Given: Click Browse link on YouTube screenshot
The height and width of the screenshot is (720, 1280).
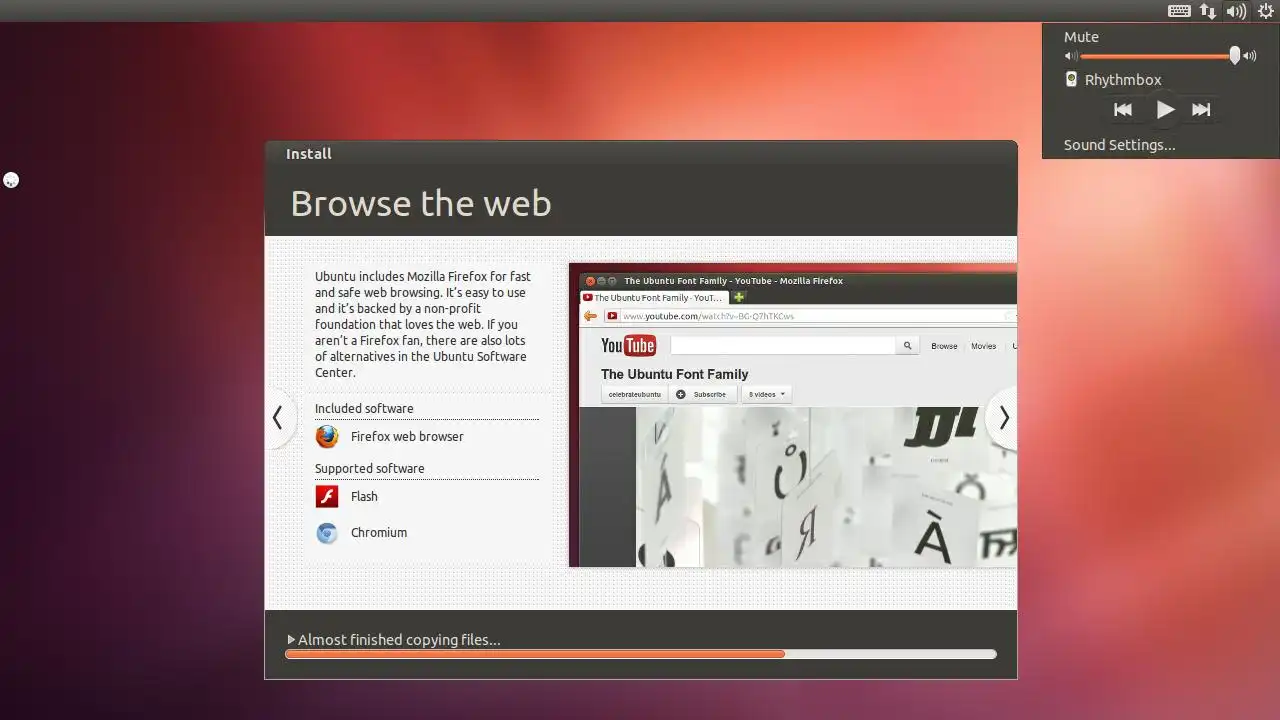Looking at the screenshot, I should (x=944, y=346).
